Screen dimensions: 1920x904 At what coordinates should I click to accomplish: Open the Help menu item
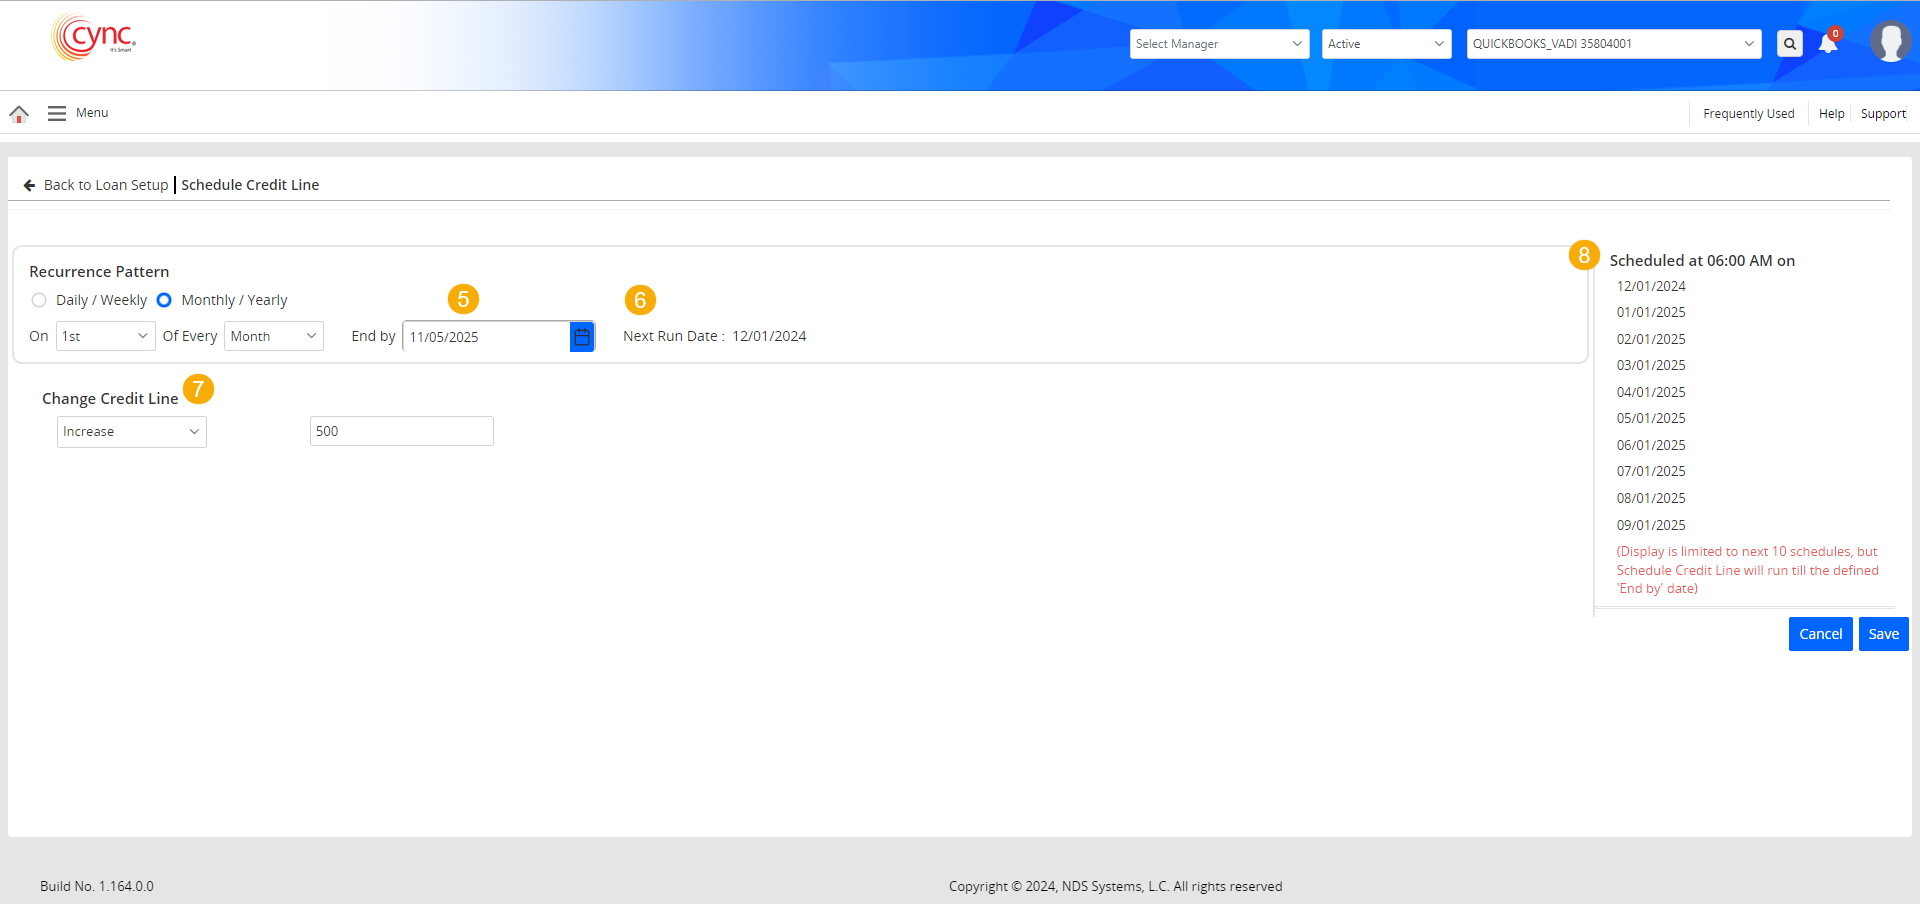[x=1831, y=114]
